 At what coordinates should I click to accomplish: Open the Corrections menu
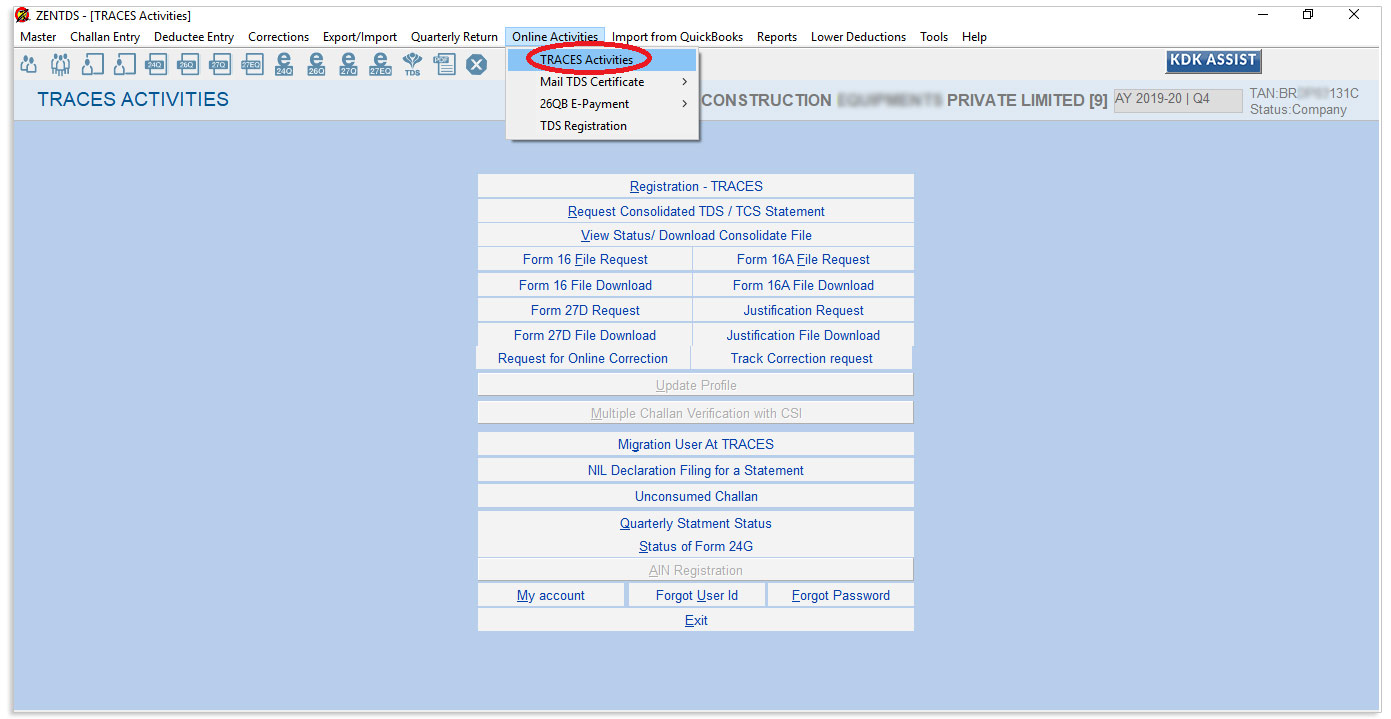[279, 37]
